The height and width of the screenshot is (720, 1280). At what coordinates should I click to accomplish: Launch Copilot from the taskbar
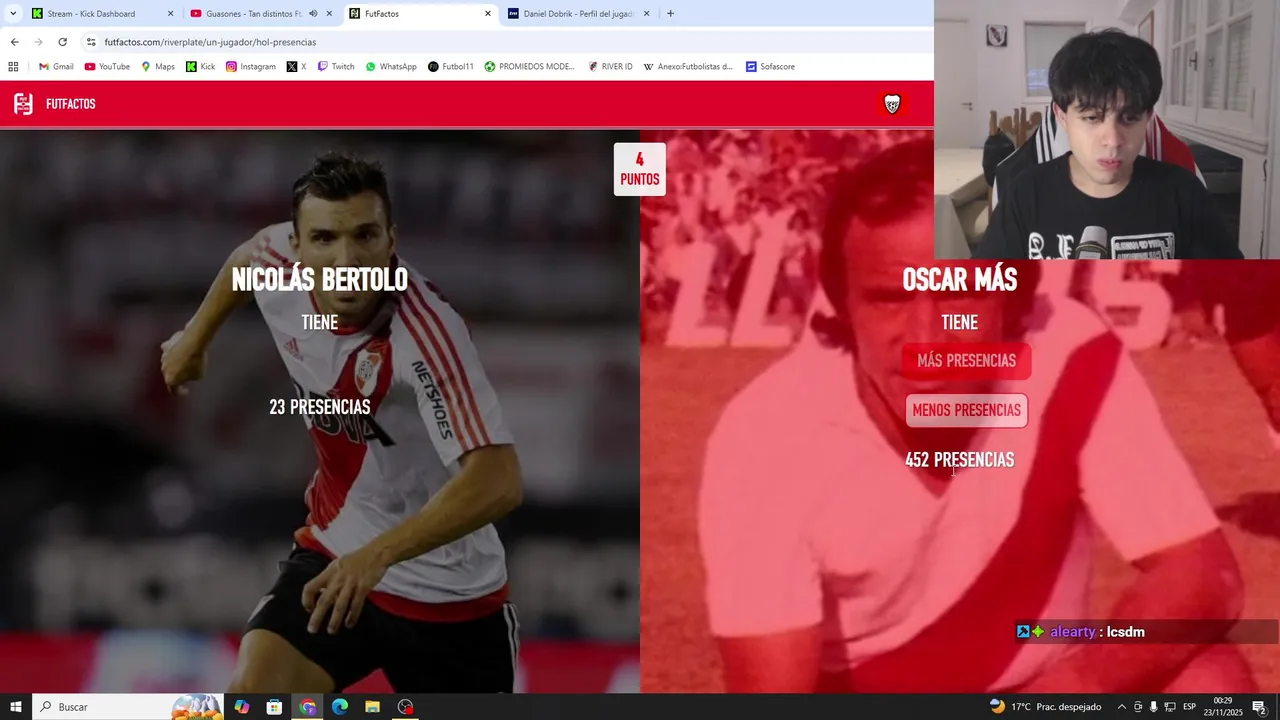click(241, 707)
